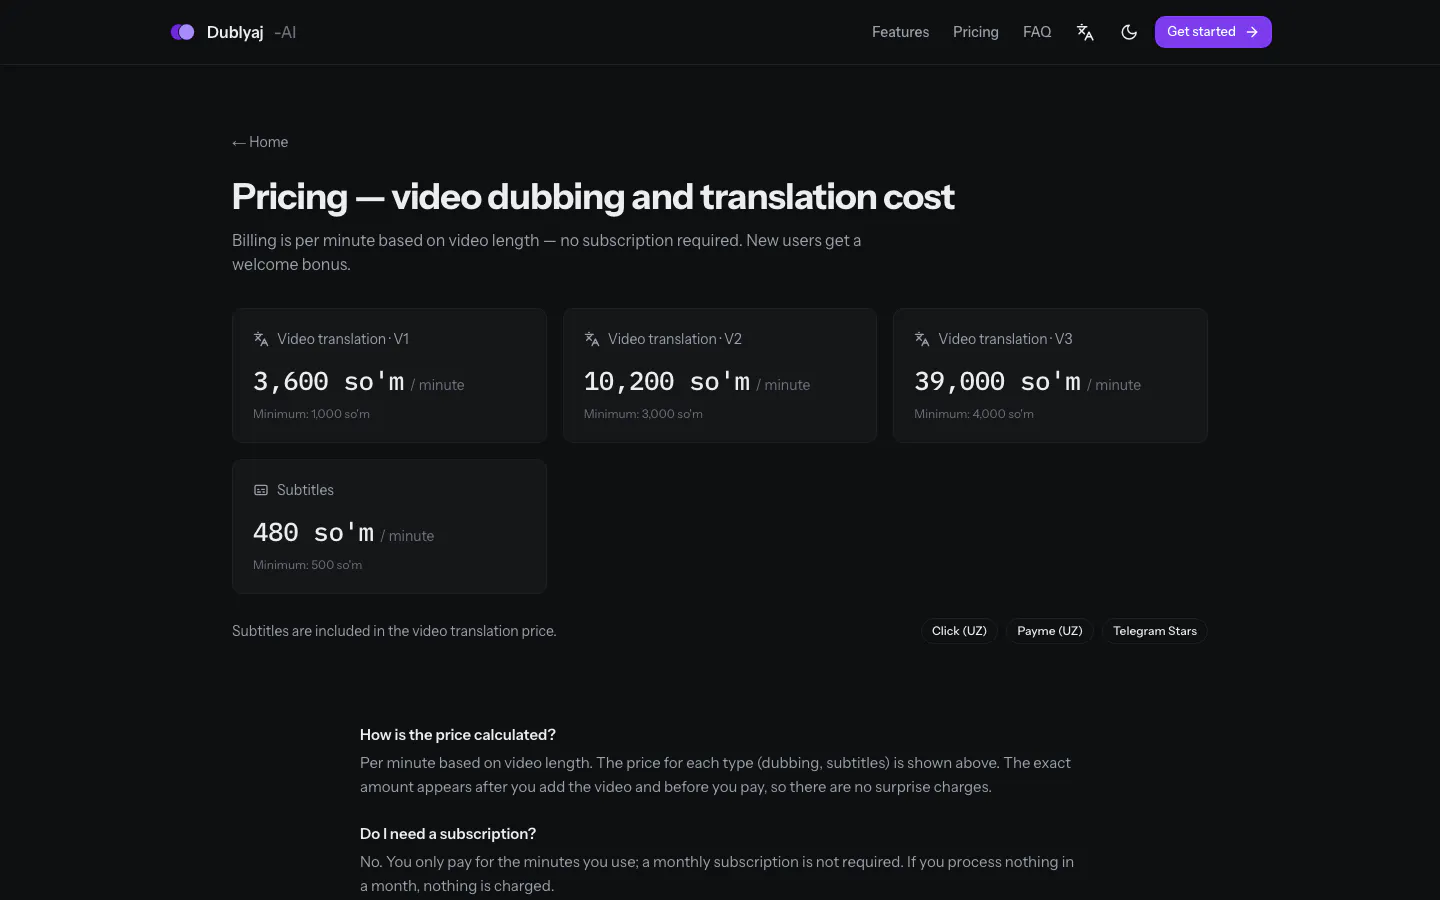Click the translate icon on V2 card
This screenshot has height=900, width=1440.
tap(592, 339)
